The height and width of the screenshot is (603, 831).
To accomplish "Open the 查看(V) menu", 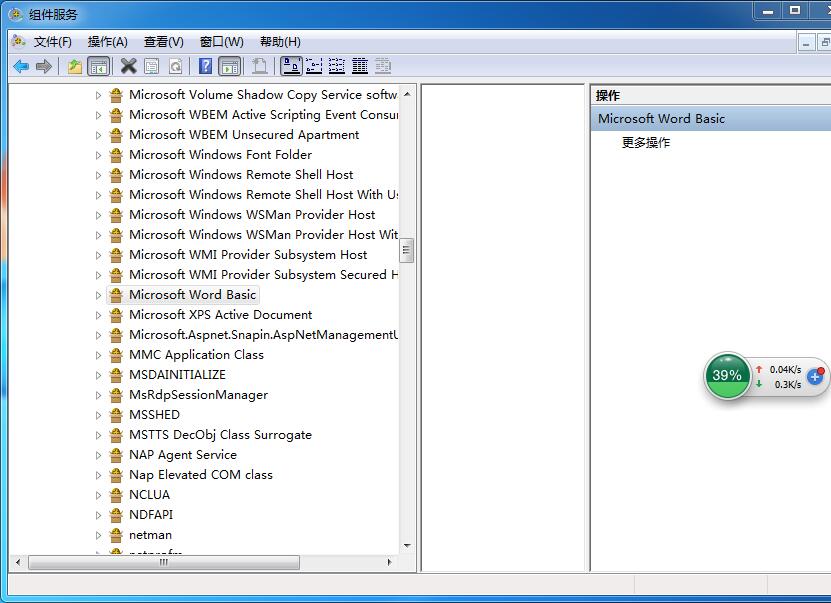I will [164, 42].
